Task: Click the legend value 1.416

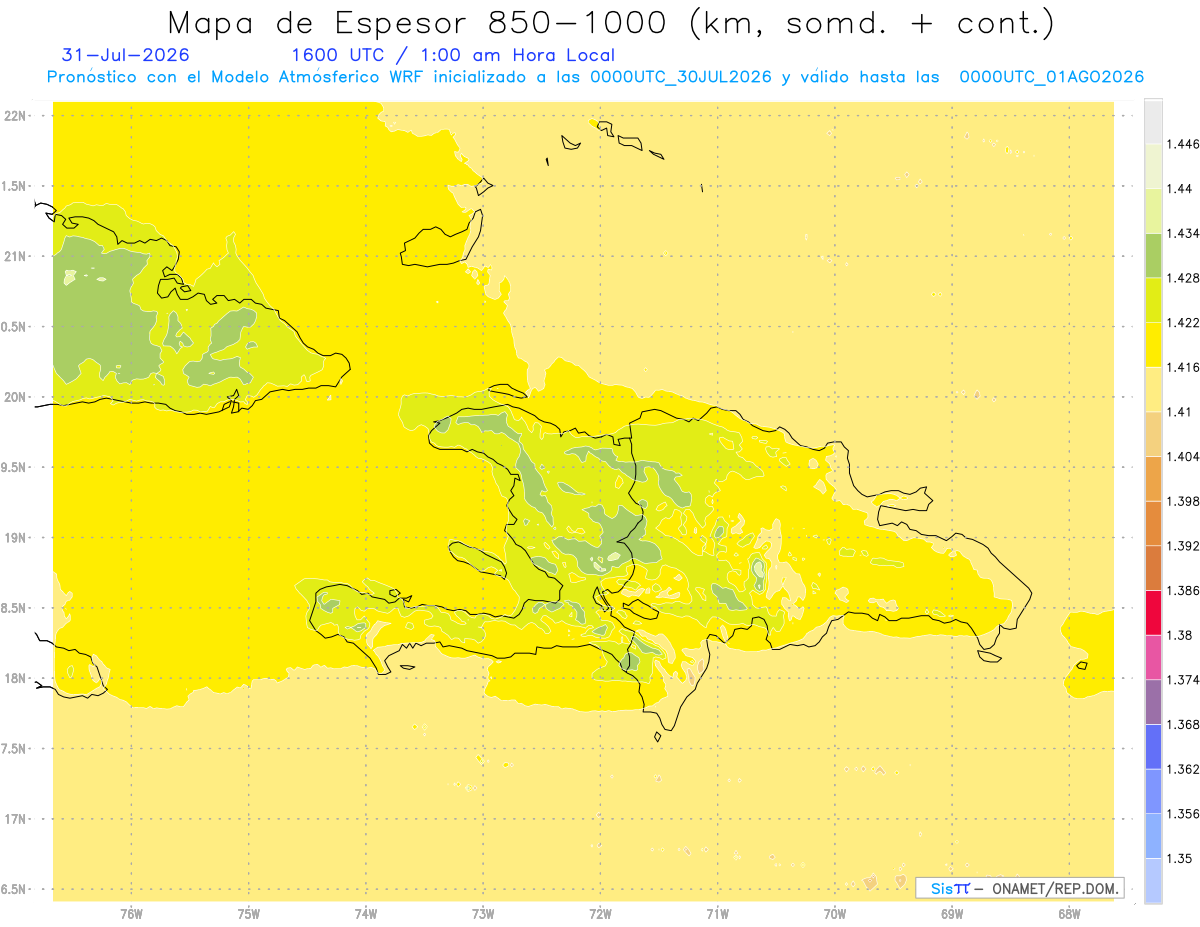Action: coord(1183,367)
